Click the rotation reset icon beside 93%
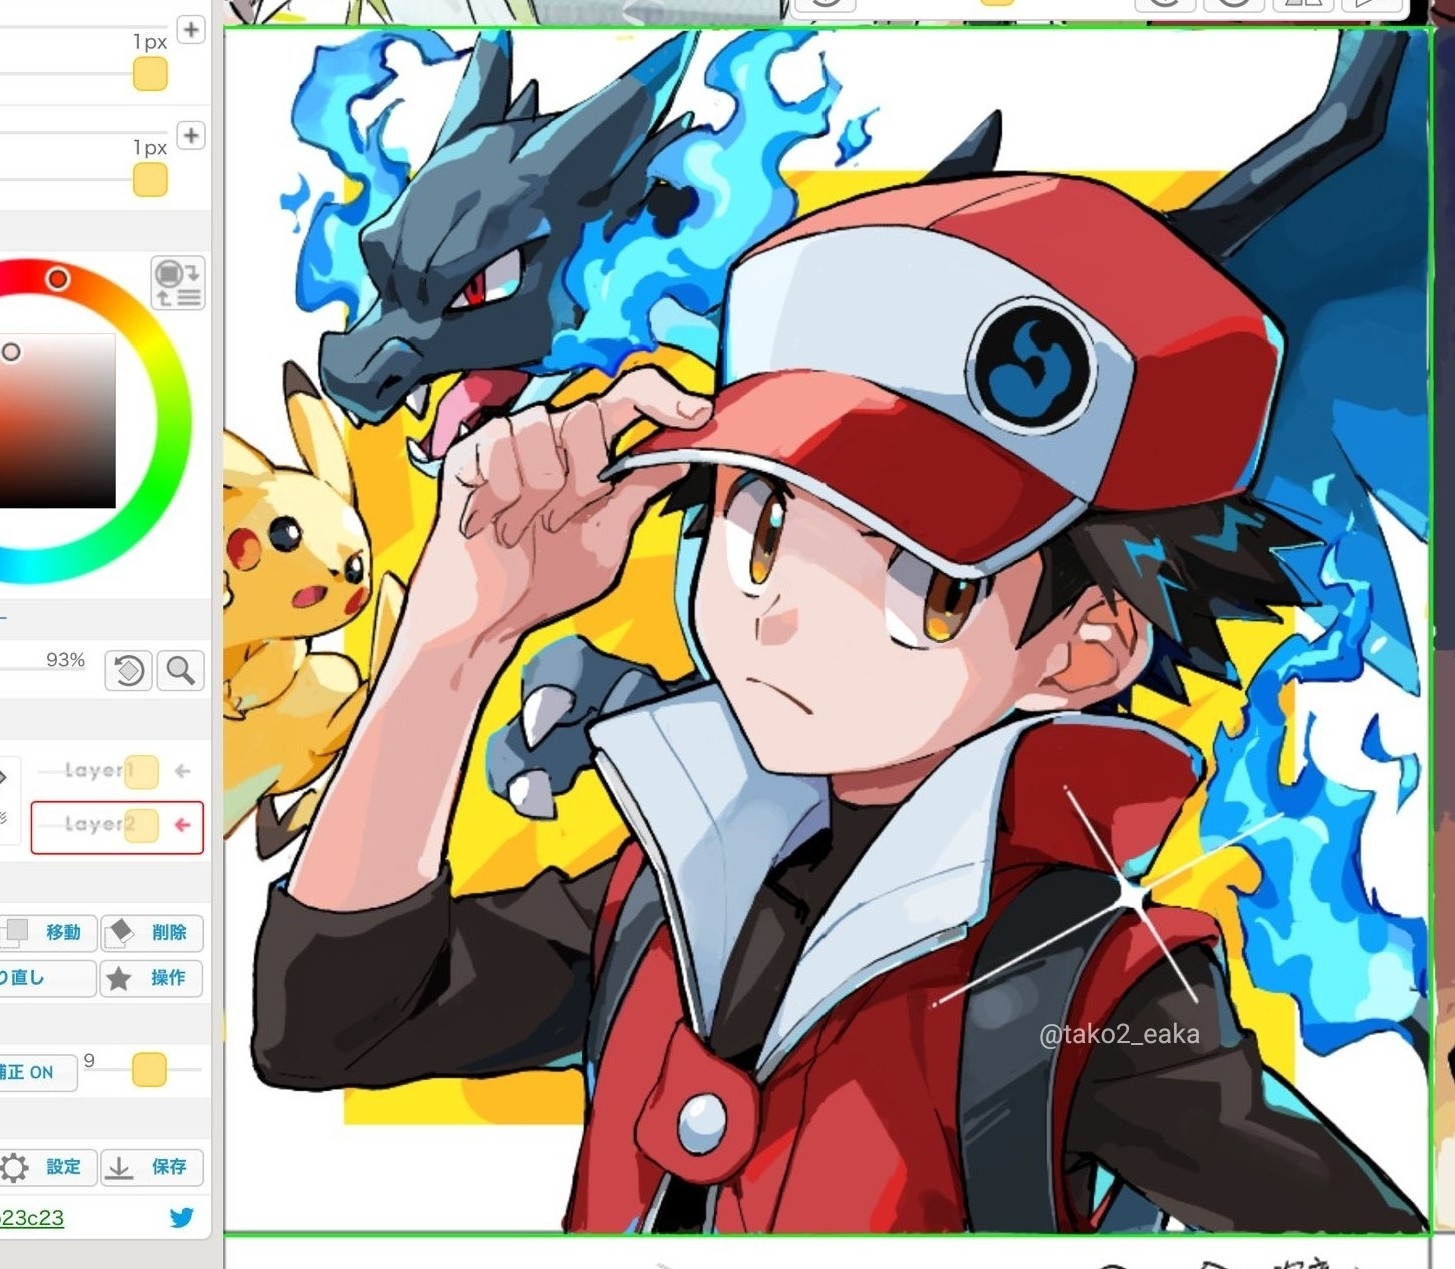This screenshot has width=1455, height=1269. tap(128, 670)
